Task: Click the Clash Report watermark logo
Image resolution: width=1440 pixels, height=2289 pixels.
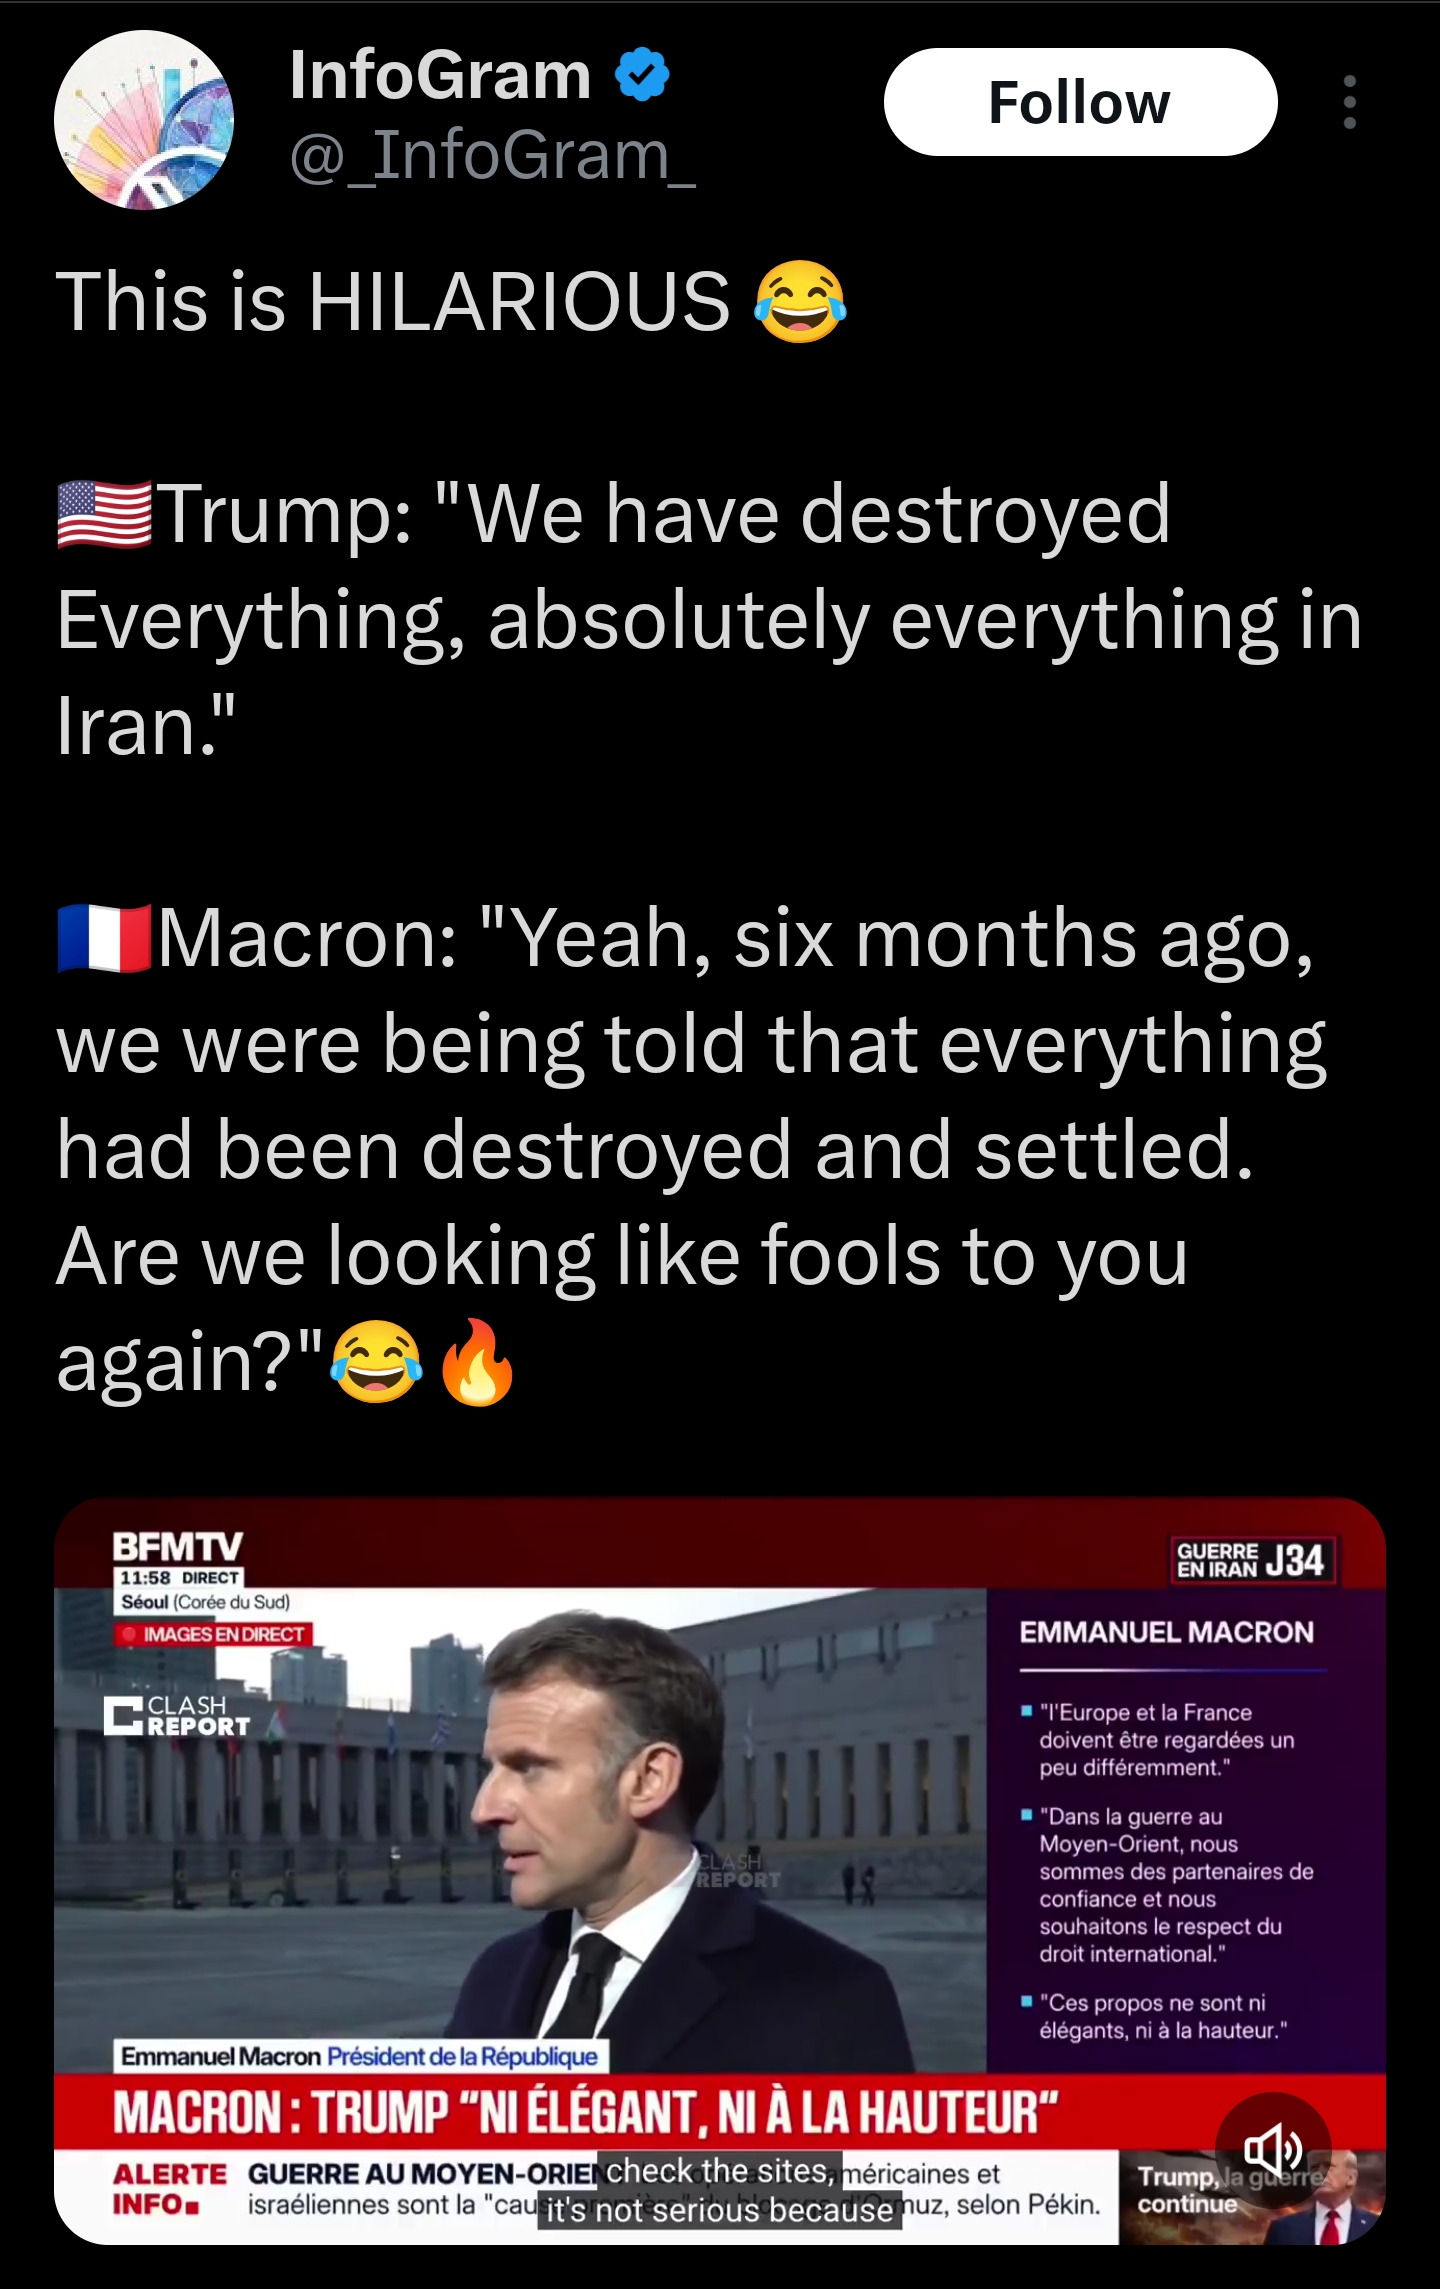Action: coord(177,1716)
